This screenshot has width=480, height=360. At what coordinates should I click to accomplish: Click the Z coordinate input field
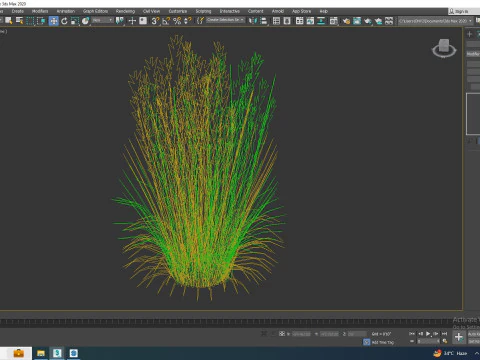pyautogui.click(x=357, y=334)
